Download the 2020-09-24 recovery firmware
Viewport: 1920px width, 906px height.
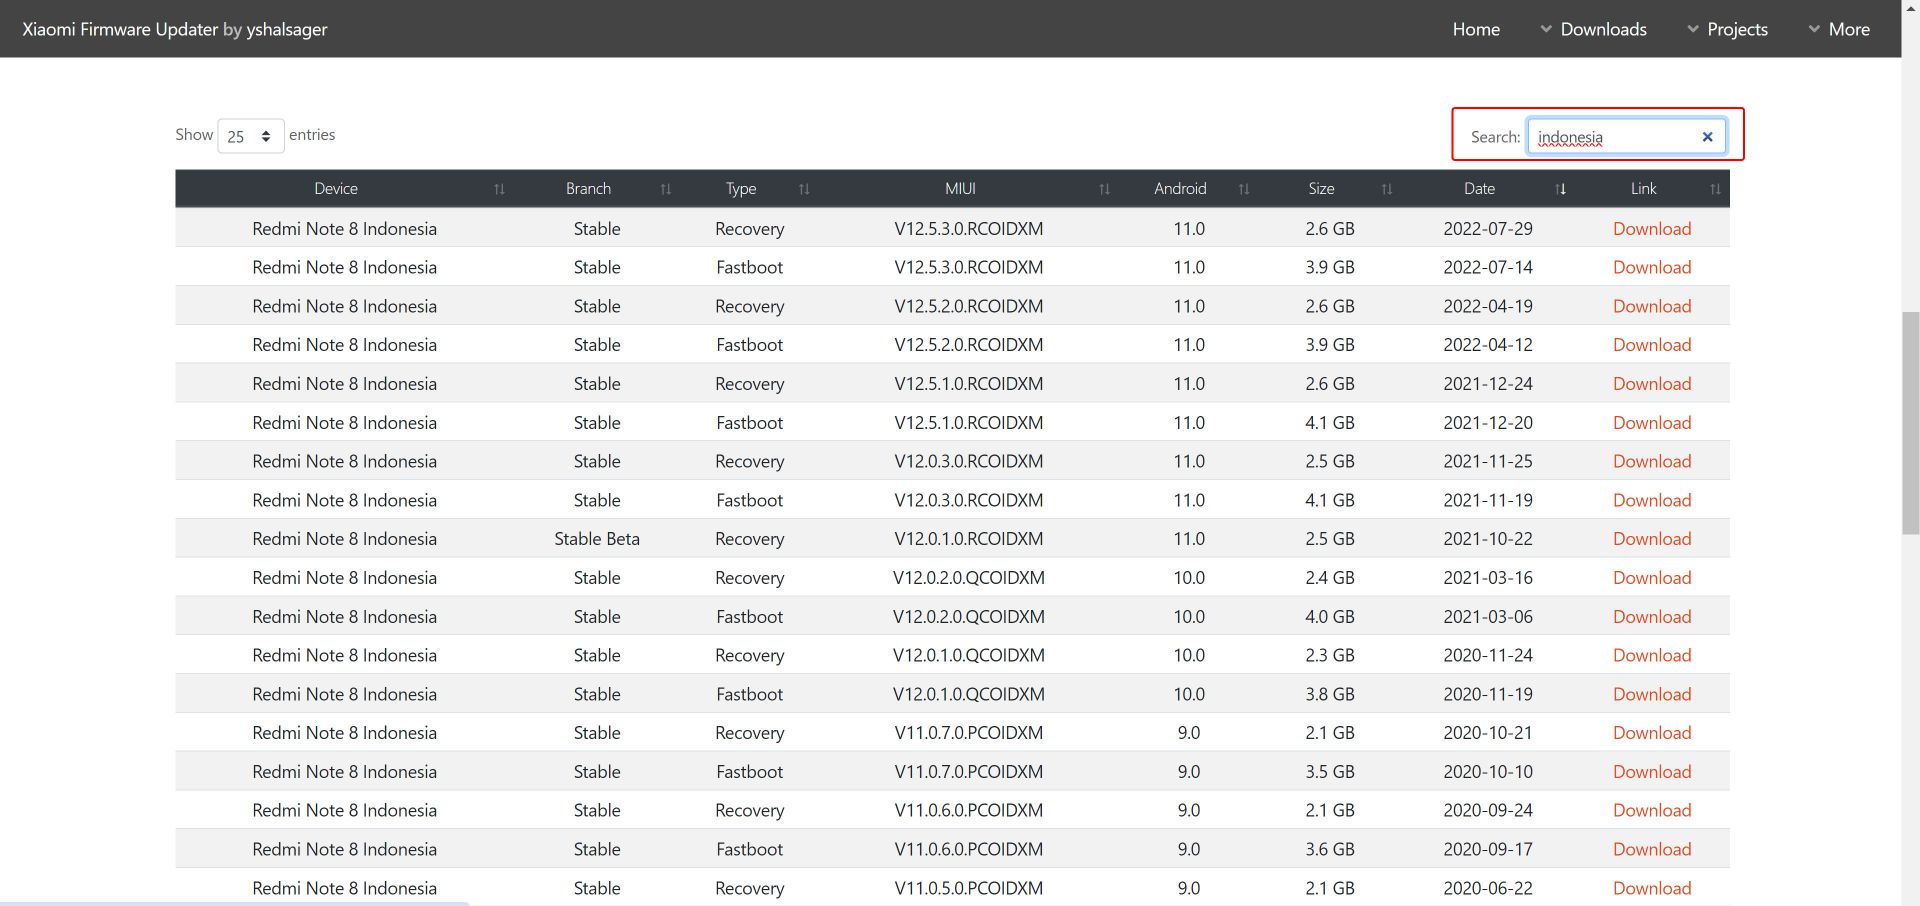click(x=1652, y=810)
